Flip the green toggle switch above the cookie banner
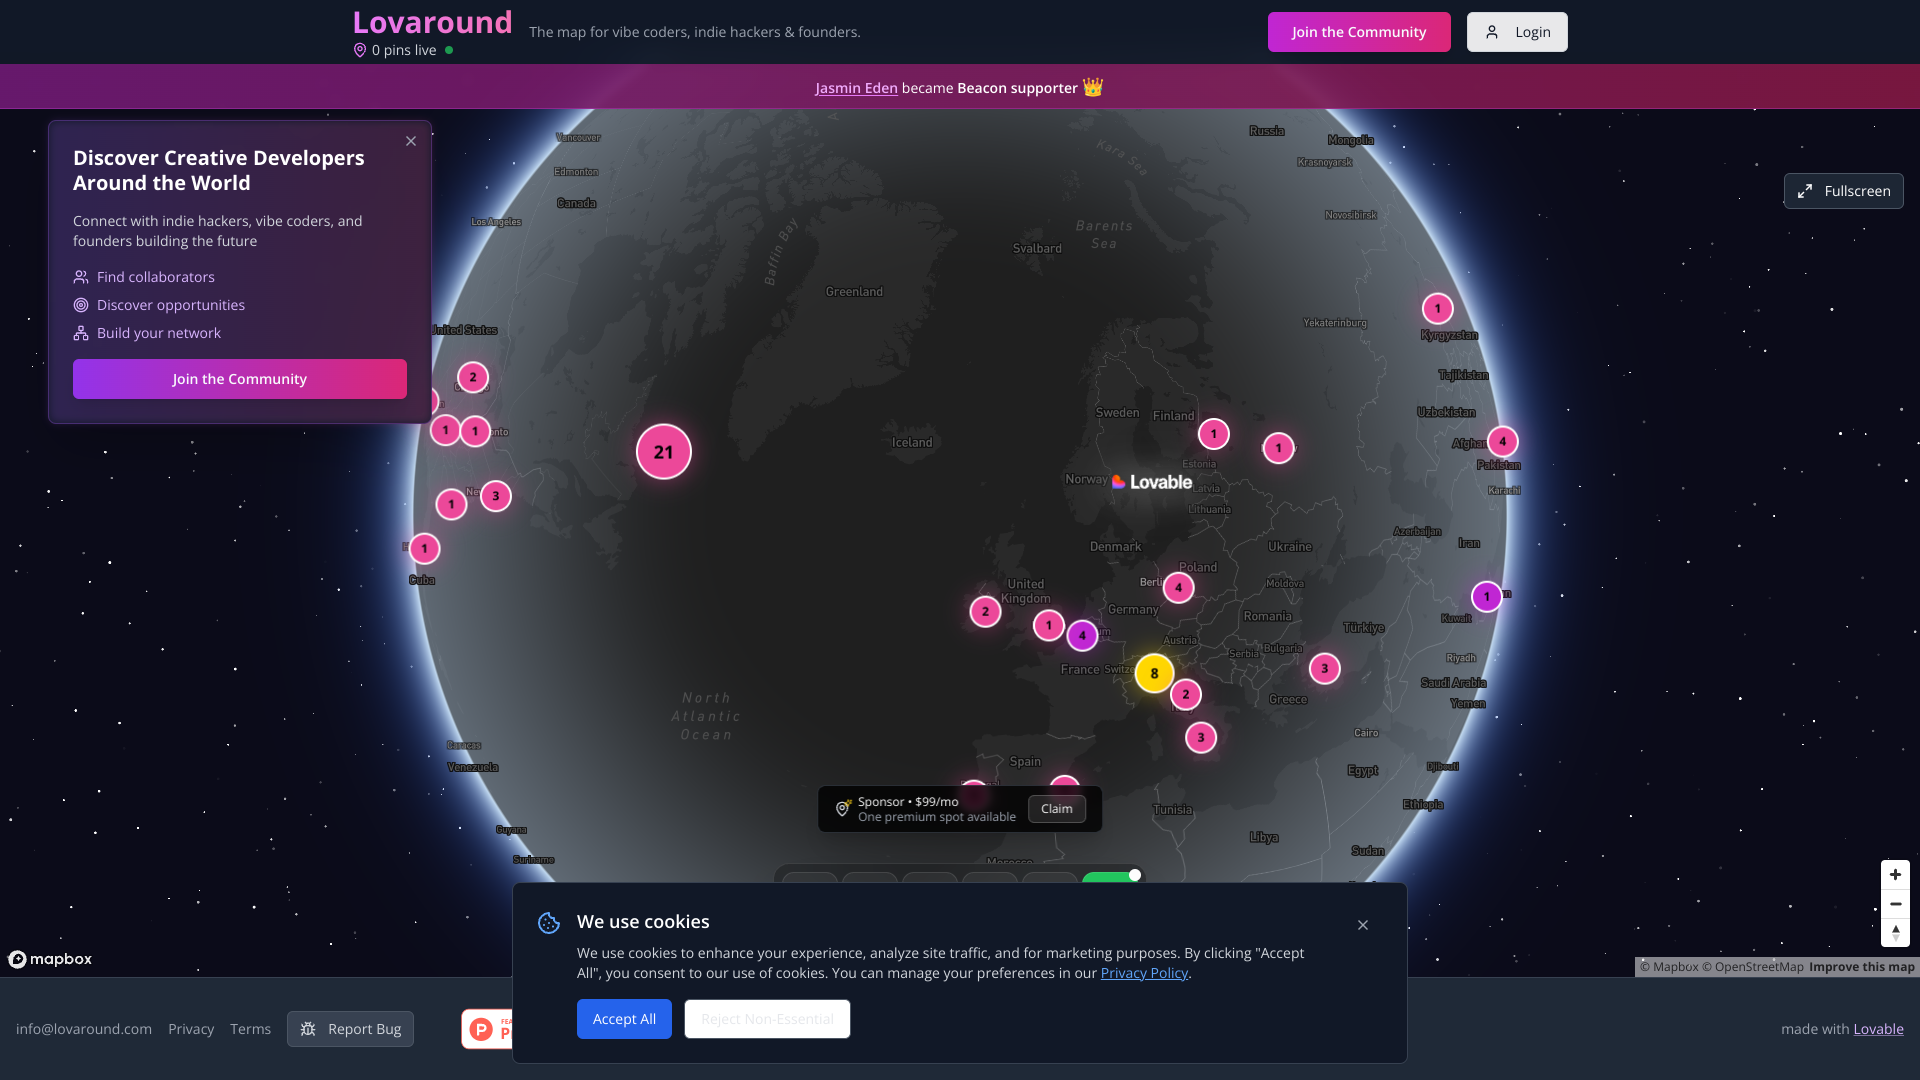 pos(1112,875)
